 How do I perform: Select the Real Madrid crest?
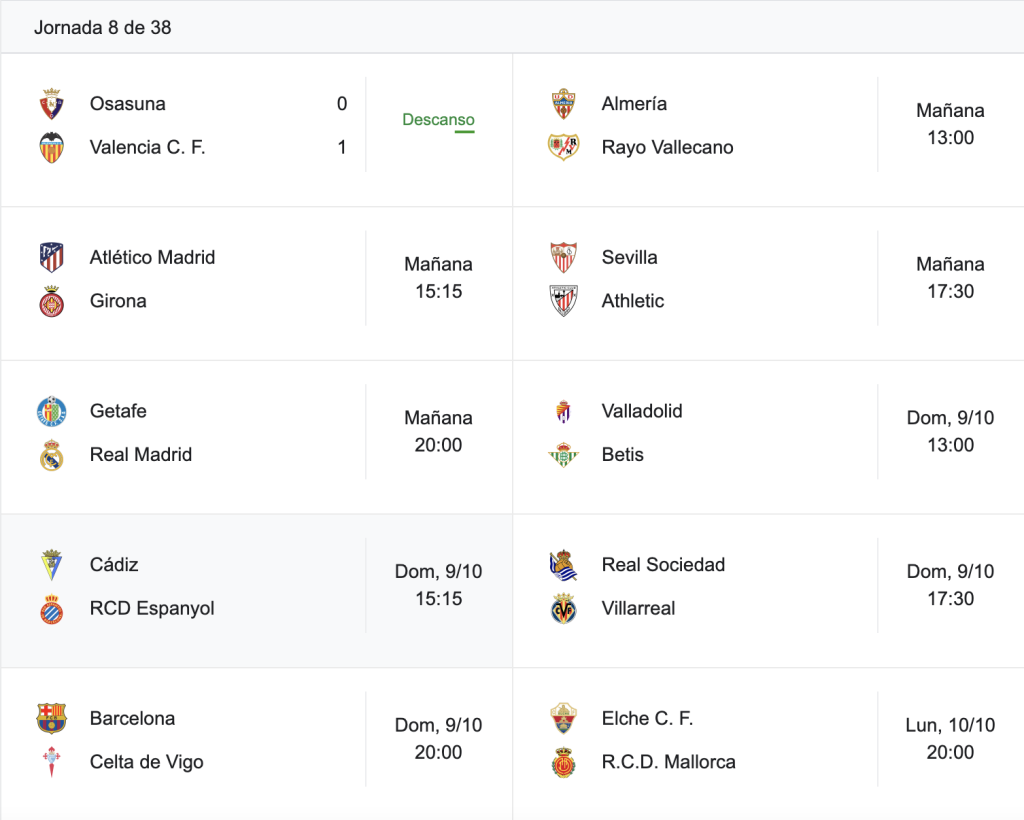click(52, 455)
